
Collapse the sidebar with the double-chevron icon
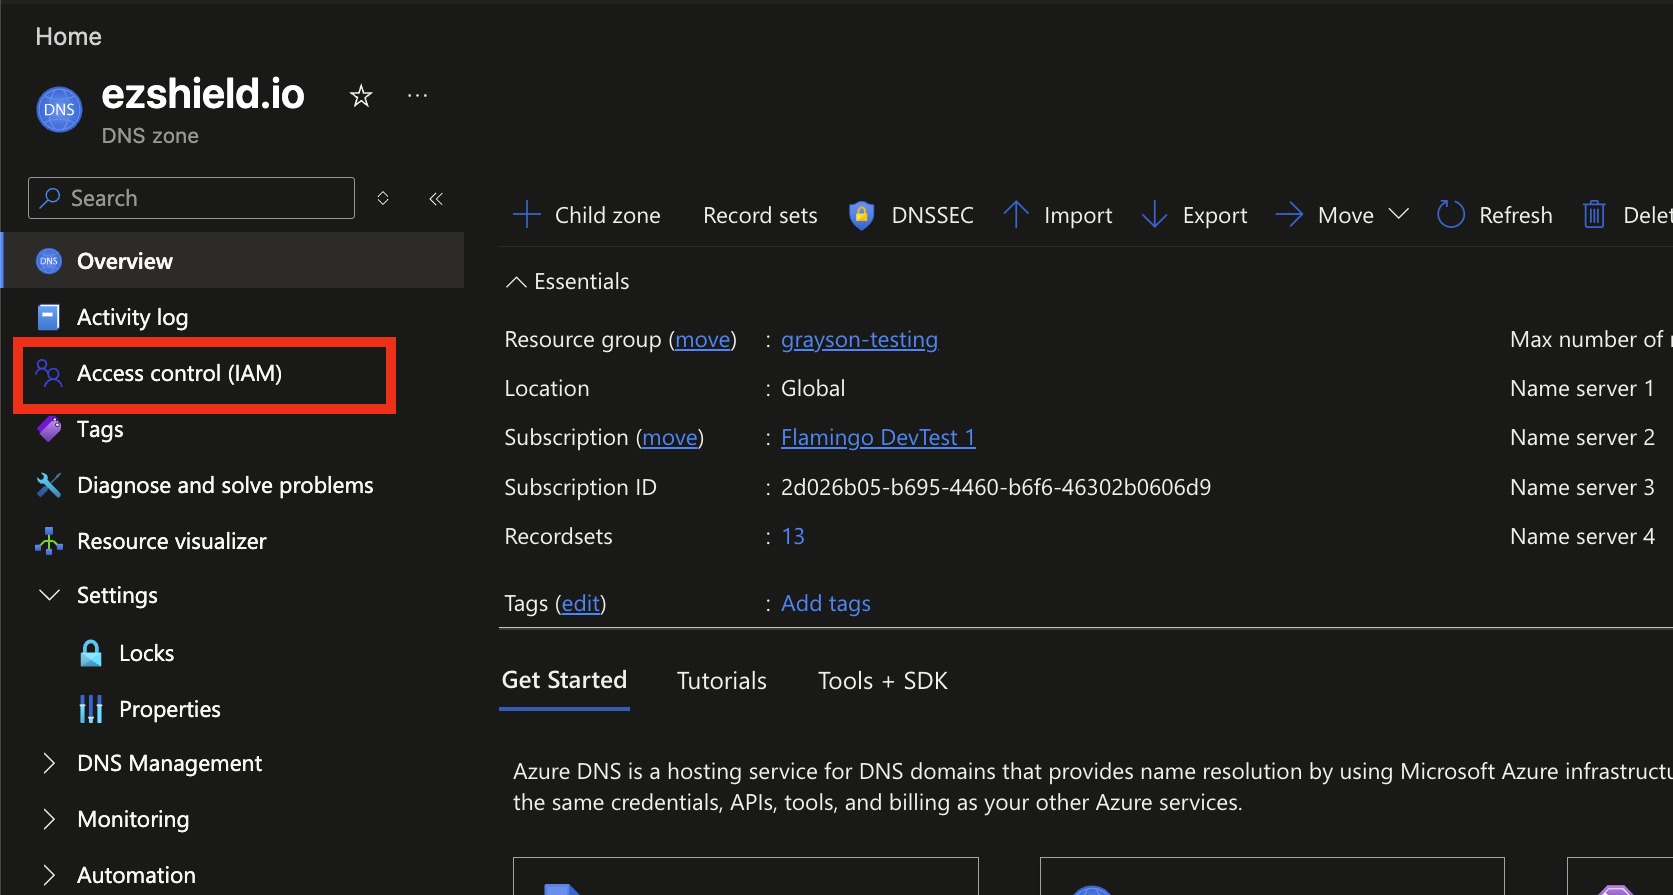(x=436, y=199)
